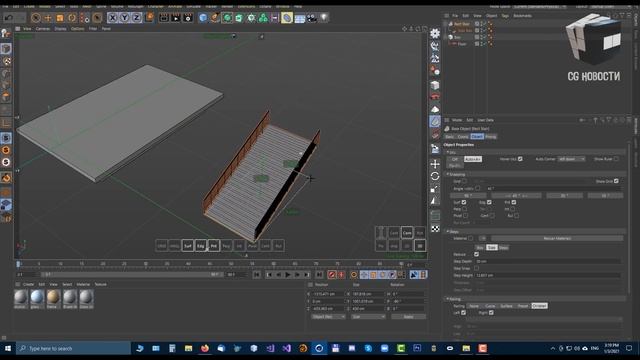Select the Model mode cube icon in the left sidebar
640x360 pixels.
pos(6,49)
